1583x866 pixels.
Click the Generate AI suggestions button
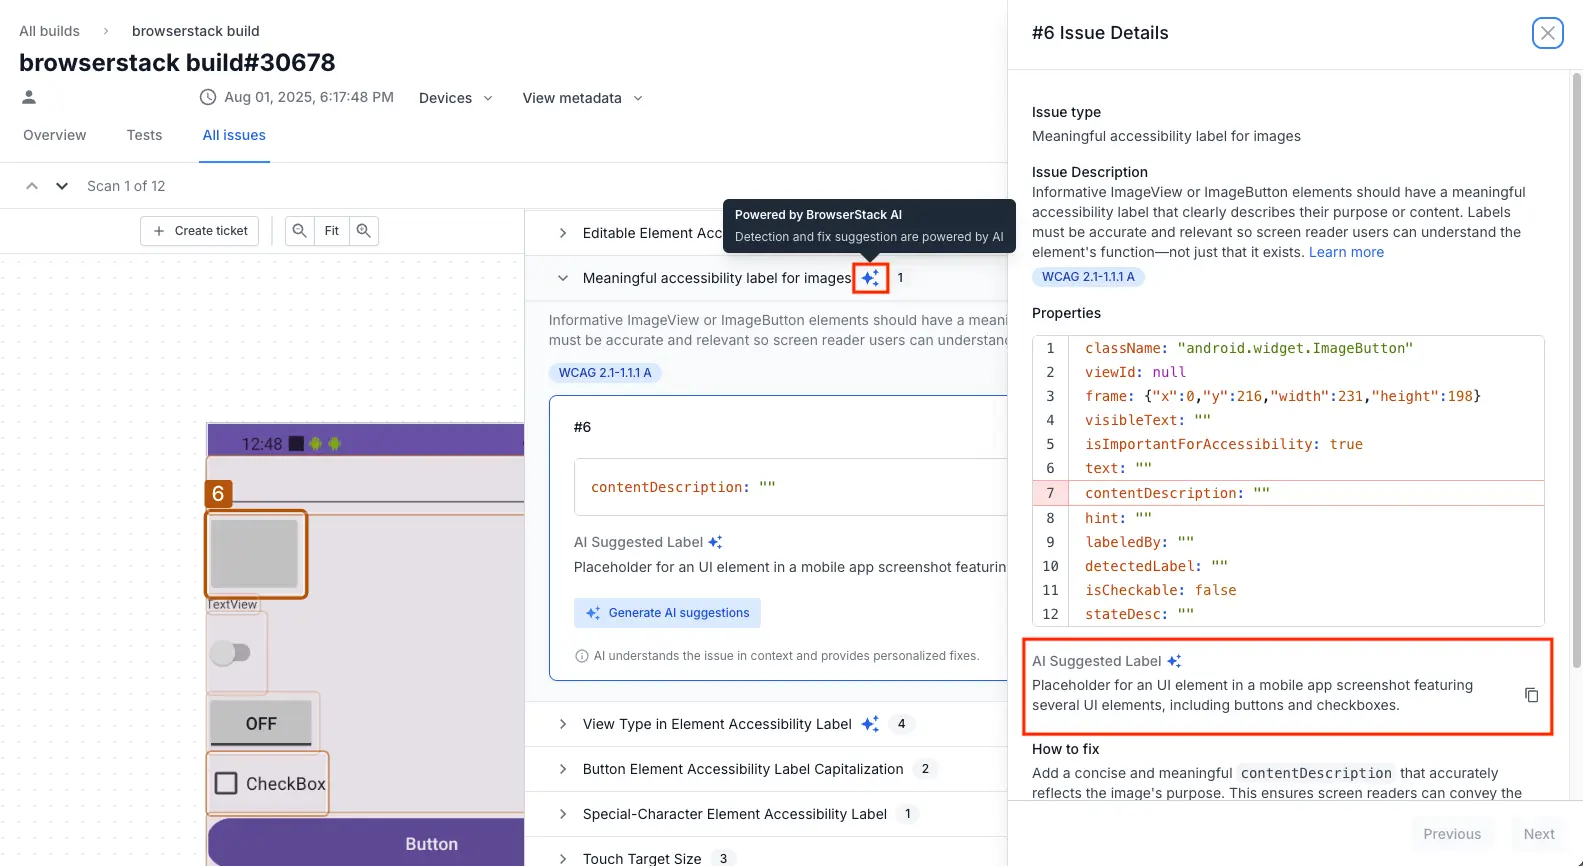pyautogui.click(x=667, y=613)
